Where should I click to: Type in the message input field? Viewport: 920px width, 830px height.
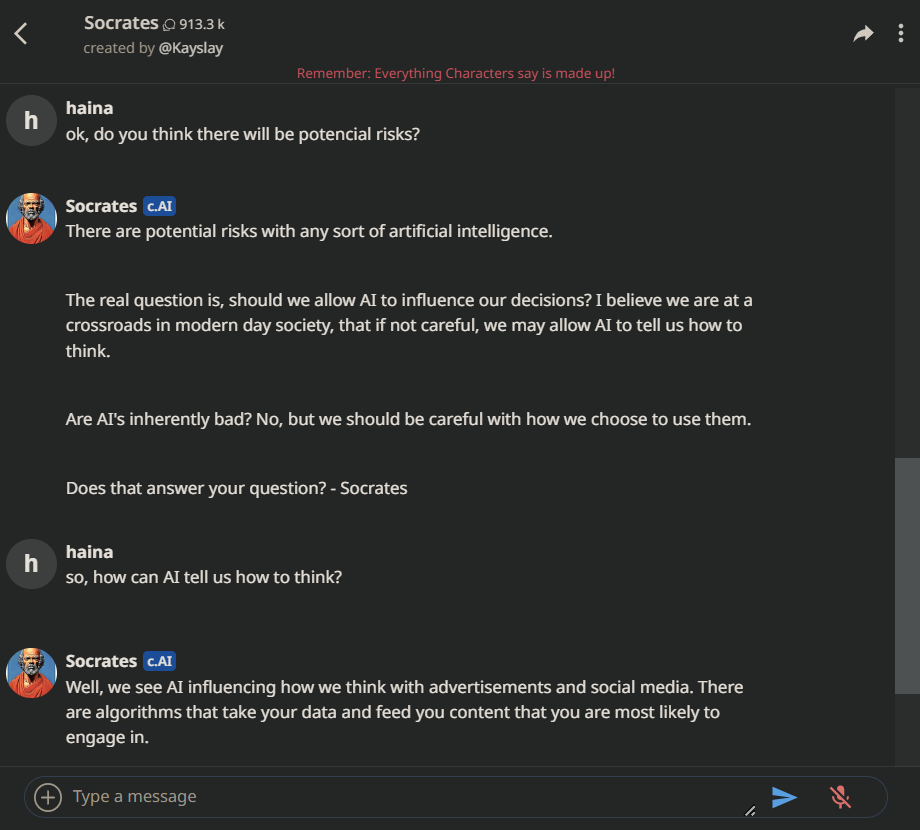(400, 797)
